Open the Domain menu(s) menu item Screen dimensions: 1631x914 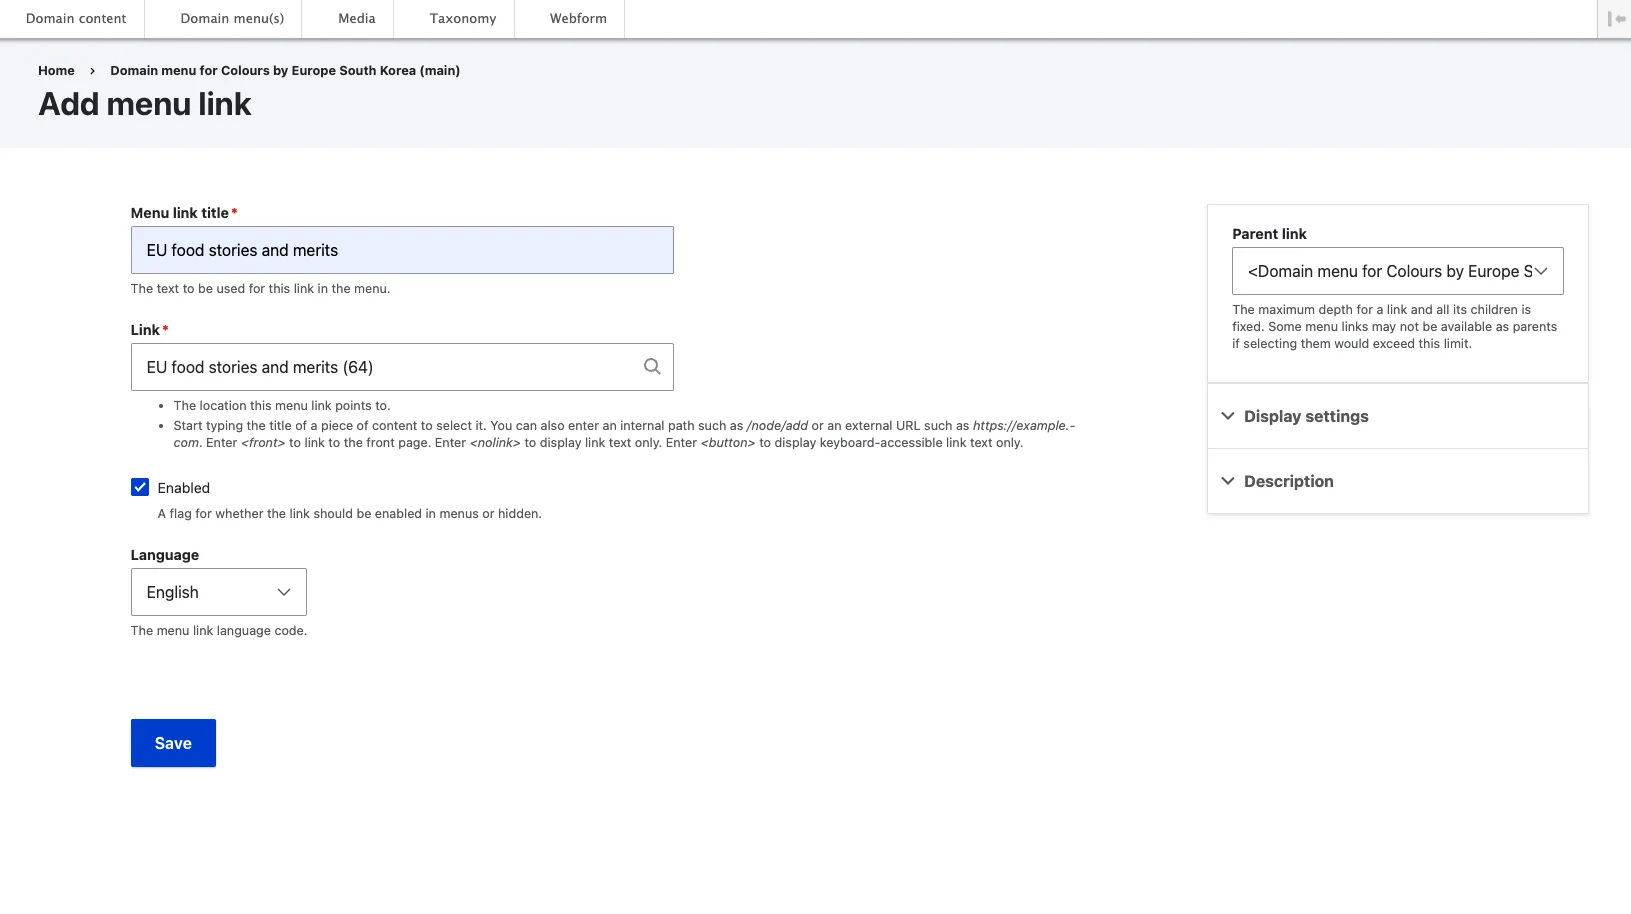point(232,19)
